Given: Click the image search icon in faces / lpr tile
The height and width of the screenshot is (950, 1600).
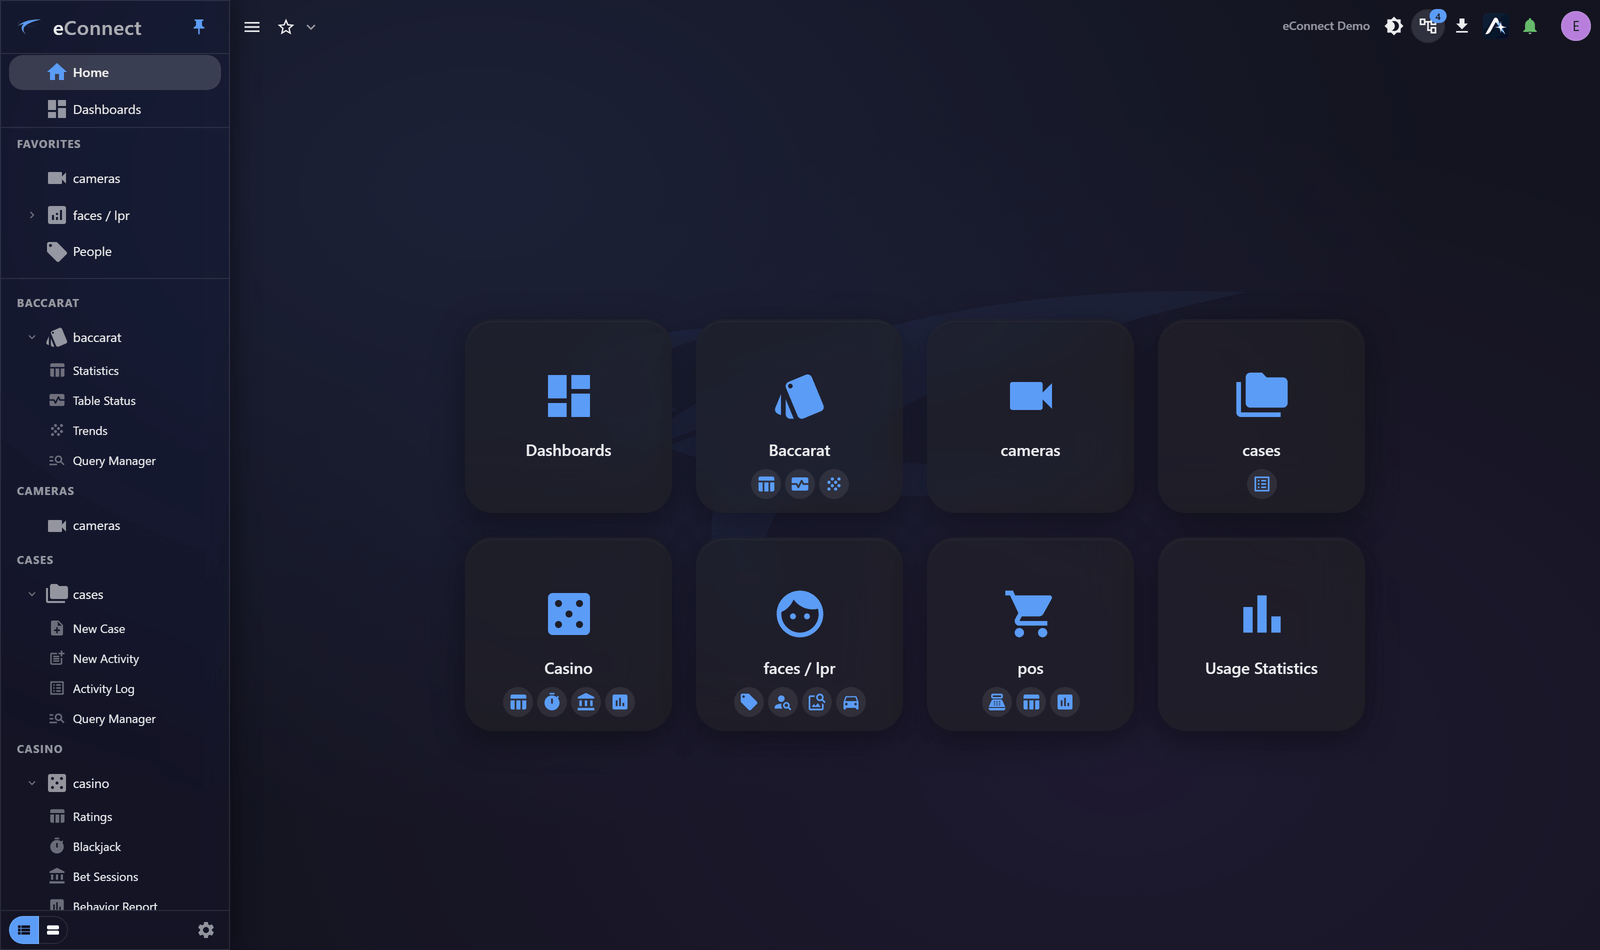Looking at the screenshot, I should point(817,702).
